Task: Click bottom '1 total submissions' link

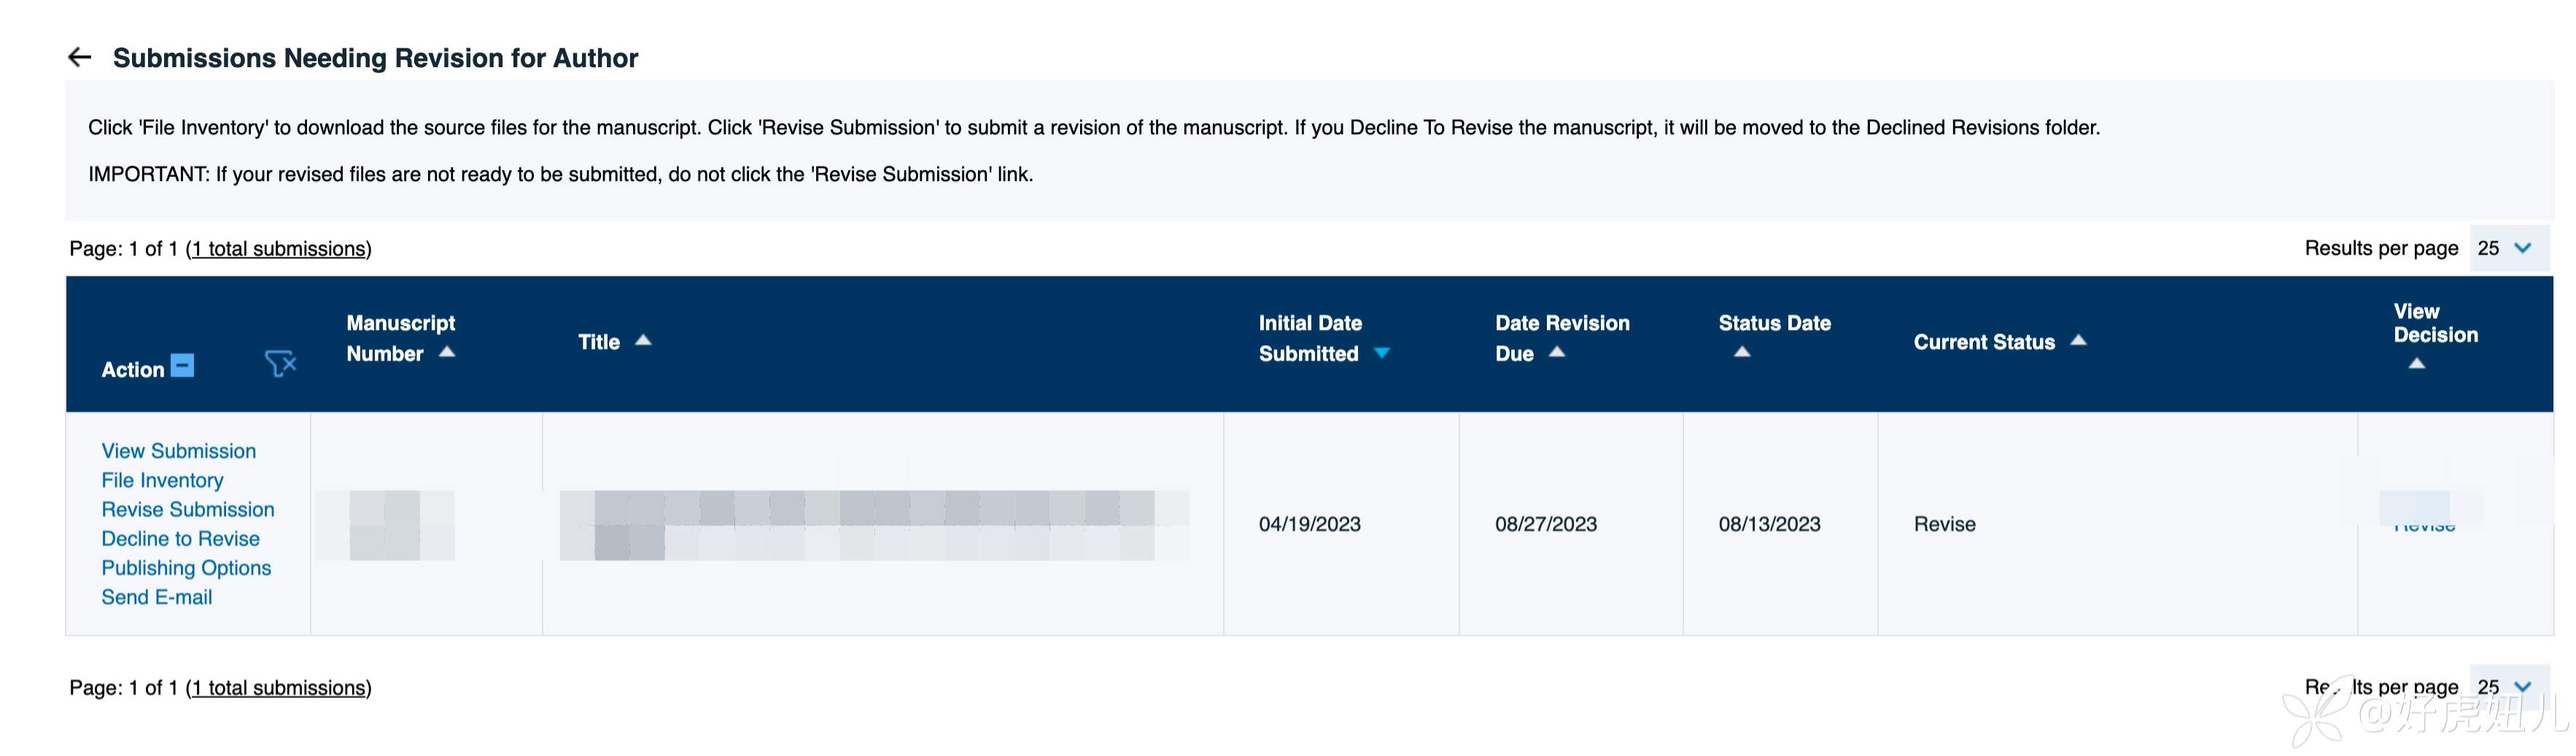Action: pyautogui.click(x=280, y=688)
